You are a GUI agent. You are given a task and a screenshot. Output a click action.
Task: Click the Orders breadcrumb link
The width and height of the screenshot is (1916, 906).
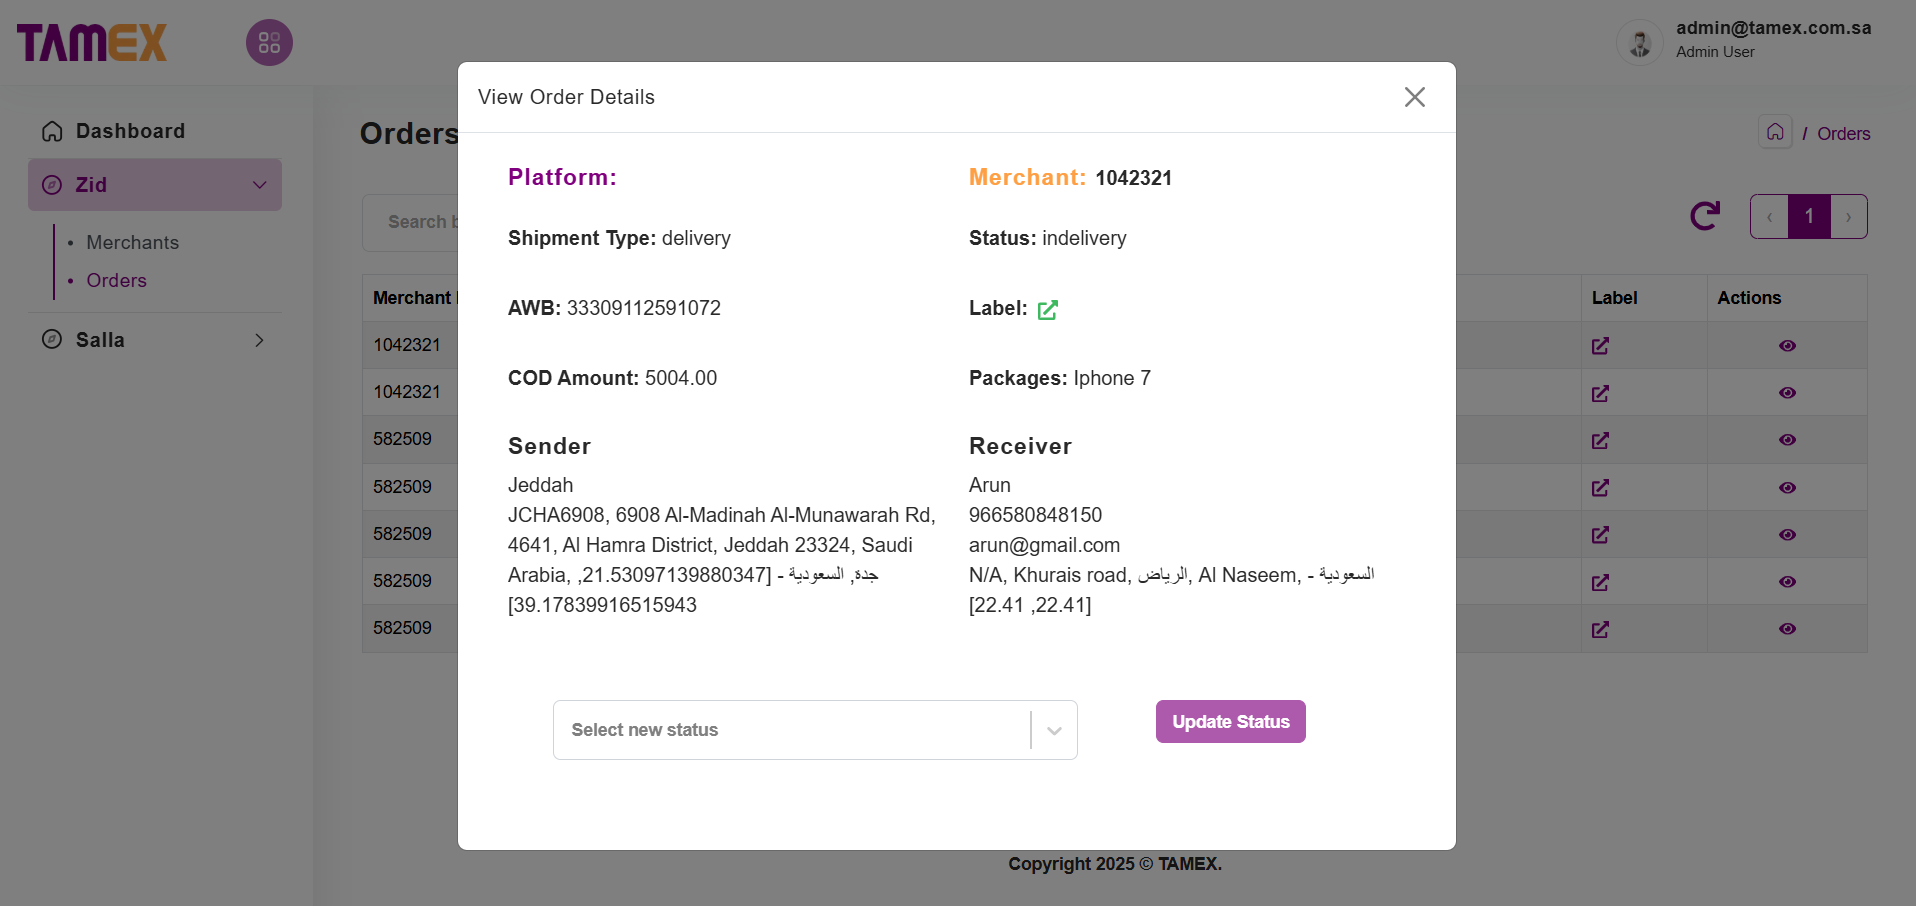[x=1843, y=134]
